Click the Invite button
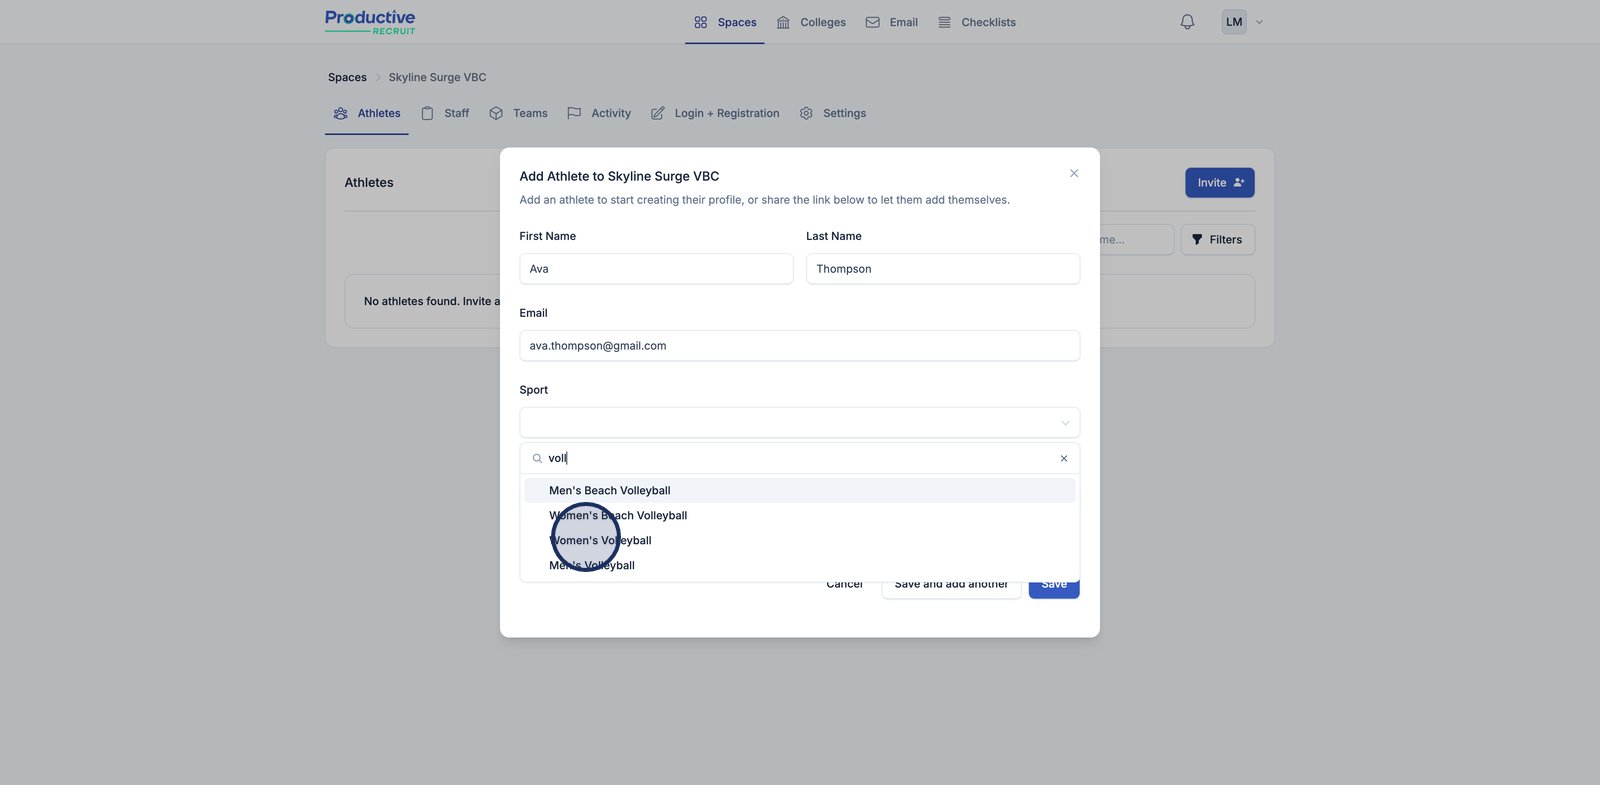Screen dimensions: 1600x785 1219,183
